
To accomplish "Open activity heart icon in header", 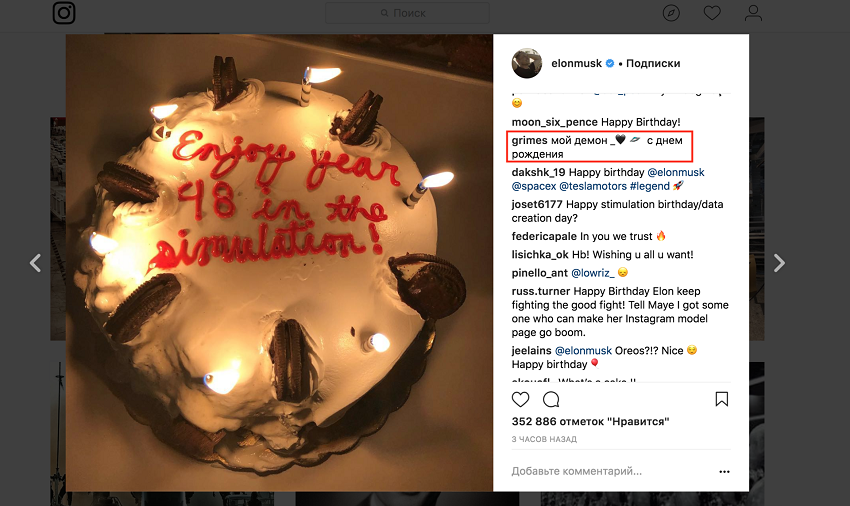I will tap(712, 13).
